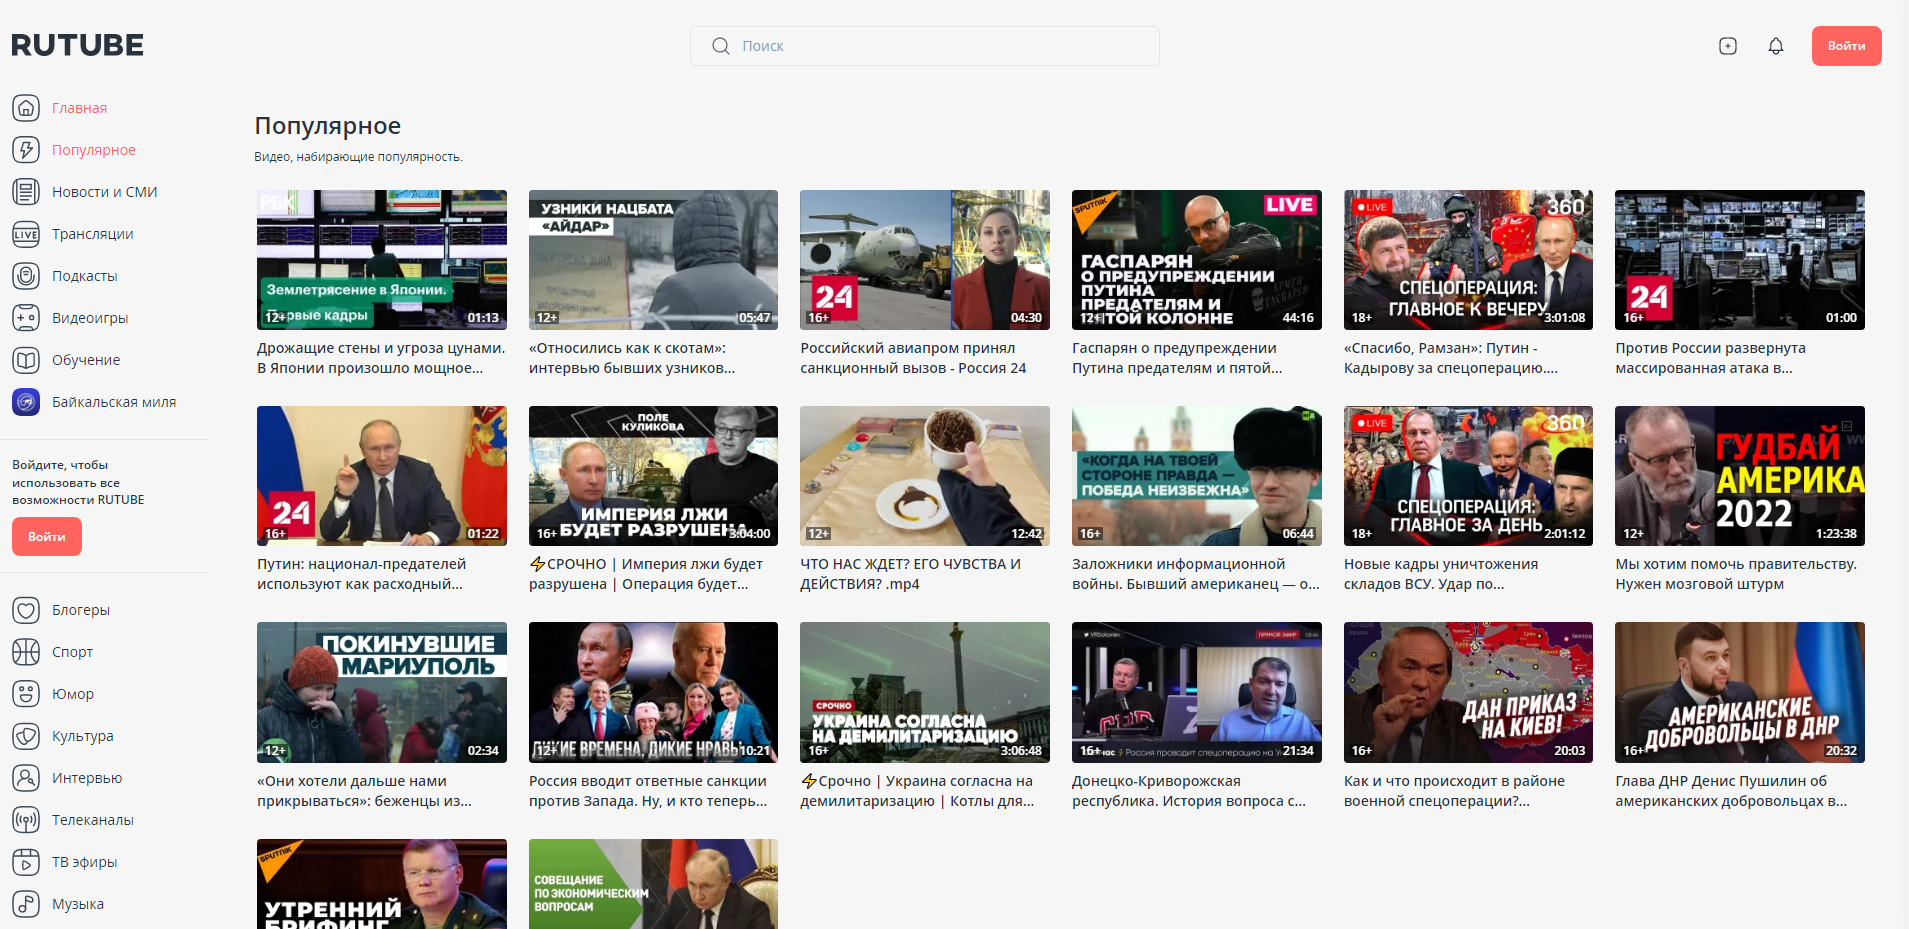The width and height of the screenshot is (1909, 929).
Task: Open ЧТО НАС ЖДЕТ video title
Action: point(910,574)
